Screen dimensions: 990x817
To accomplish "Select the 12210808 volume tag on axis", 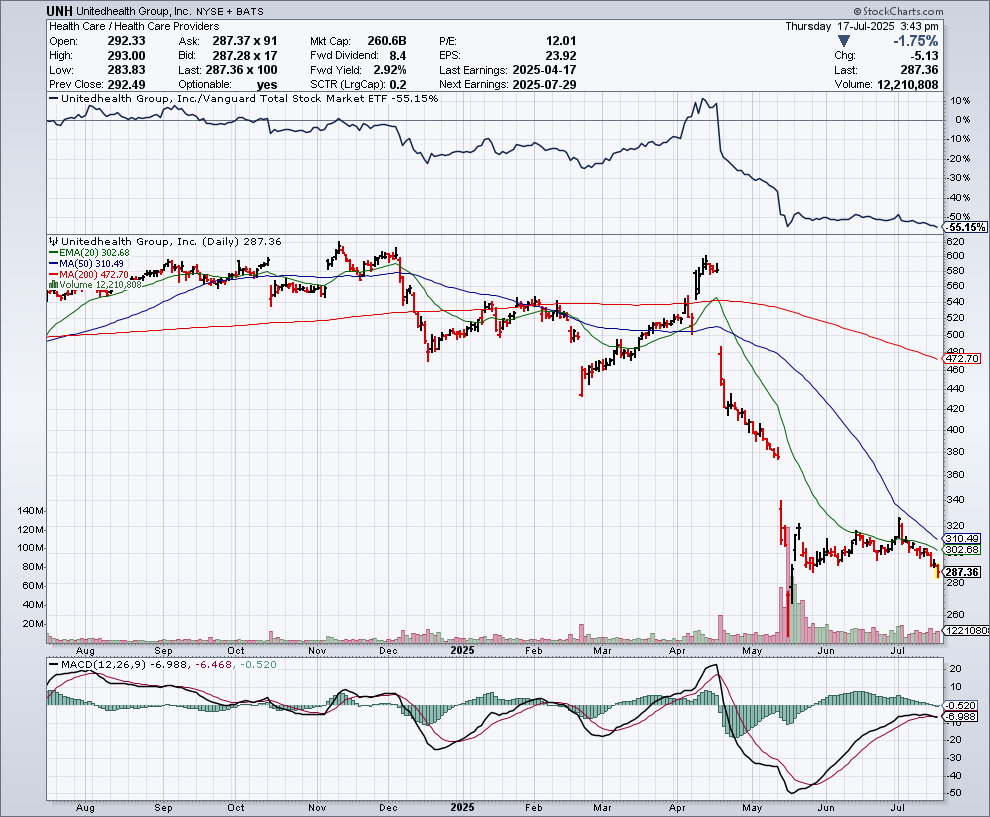I will [x=966, y=630].
